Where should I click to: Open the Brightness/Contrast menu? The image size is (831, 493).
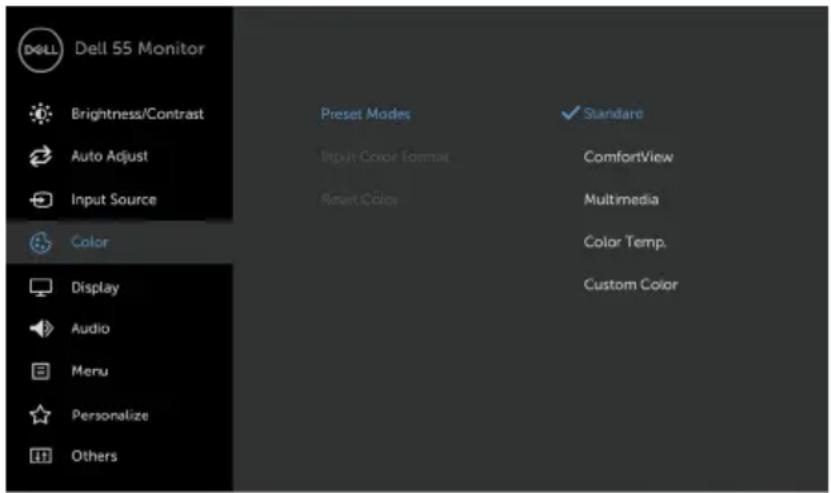coord(137,114)
